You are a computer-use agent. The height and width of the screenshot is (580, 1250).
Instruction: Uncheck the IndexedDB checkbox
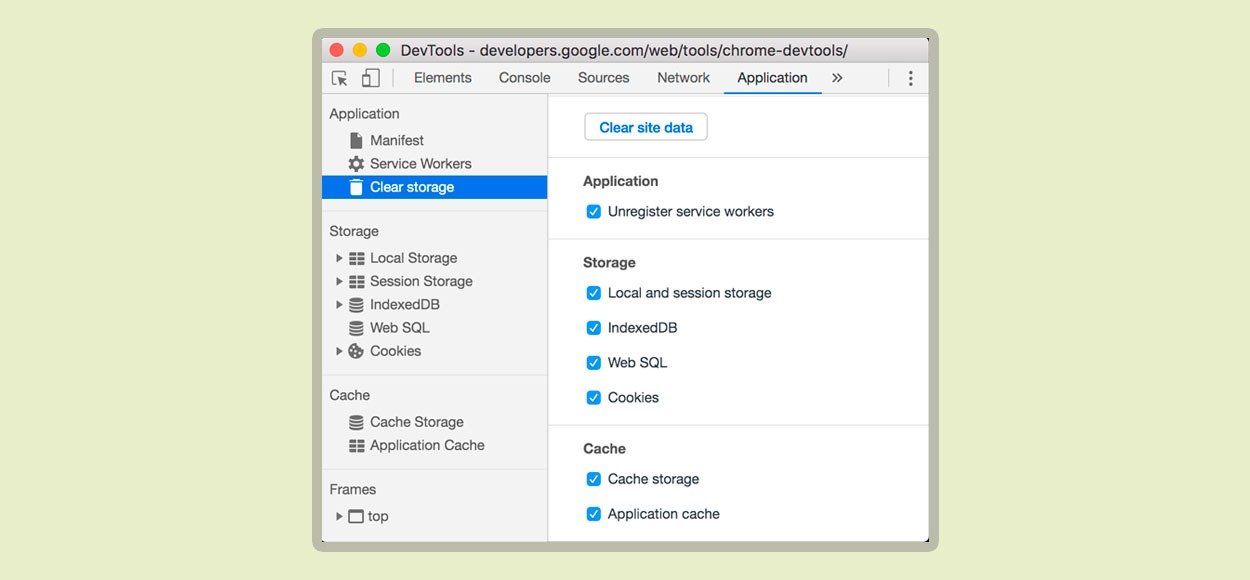593,328
